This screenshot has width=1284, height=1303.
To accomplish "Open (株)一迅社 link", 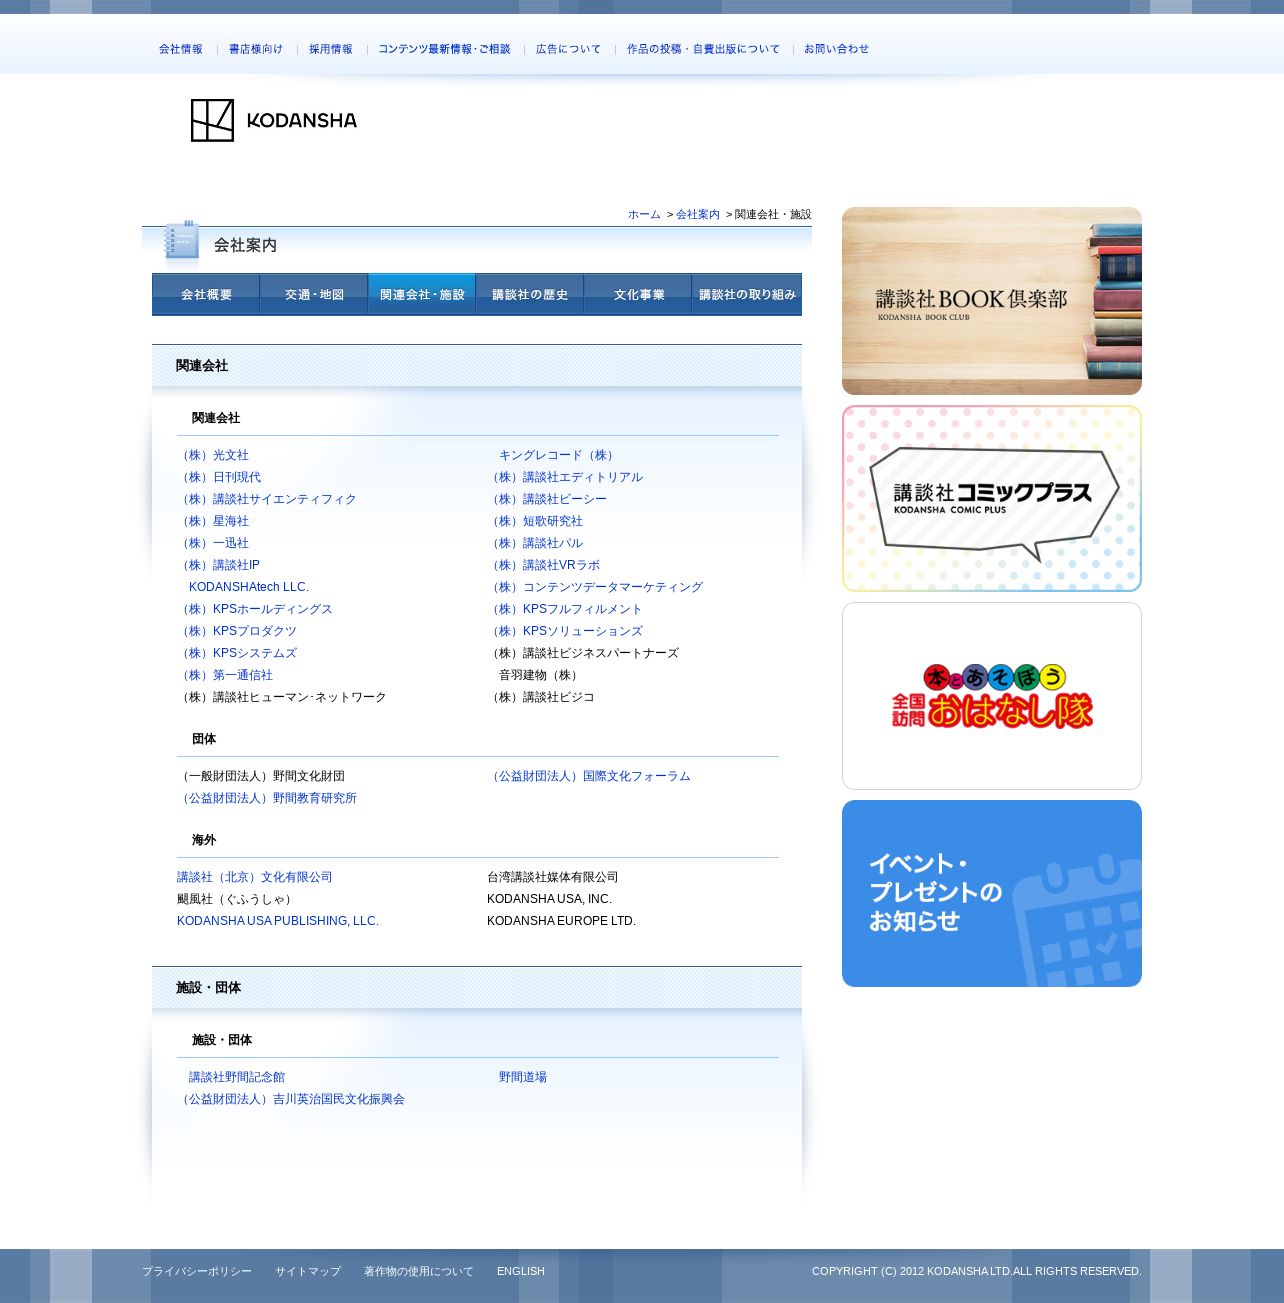I will (x=213, y=543).
